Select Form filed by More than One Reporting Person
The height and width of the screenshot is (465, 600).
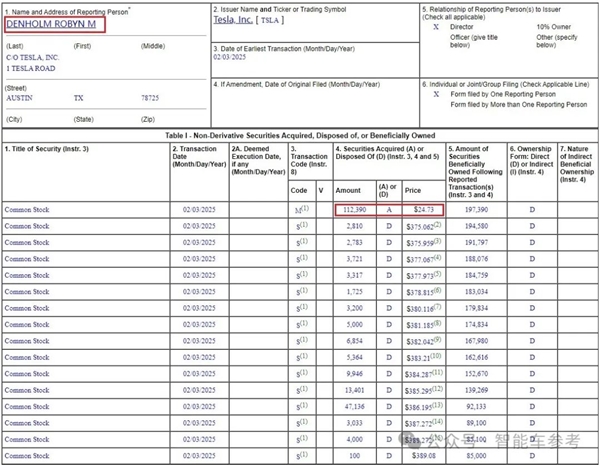click(518, 104)
